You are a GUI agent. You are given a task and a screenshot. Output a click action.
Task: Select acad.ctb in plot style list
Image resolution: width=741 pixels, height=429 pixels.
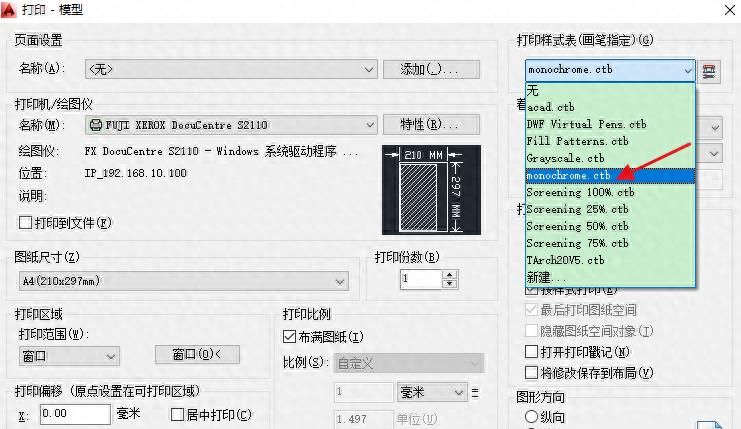(610, 107)
